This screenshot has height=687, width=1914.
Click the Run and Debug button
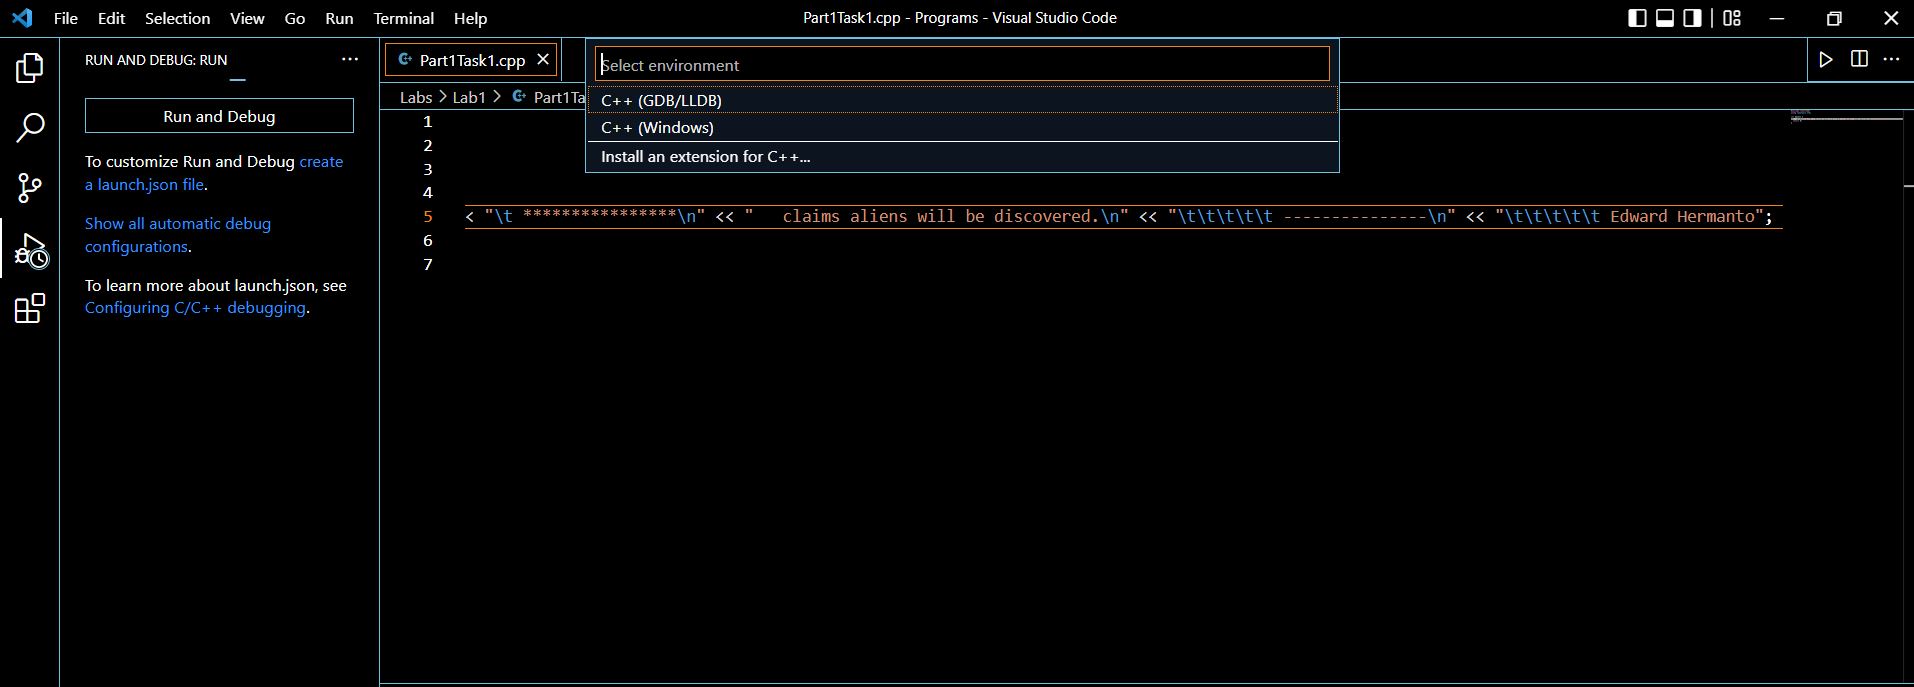(x=219, y=116)
